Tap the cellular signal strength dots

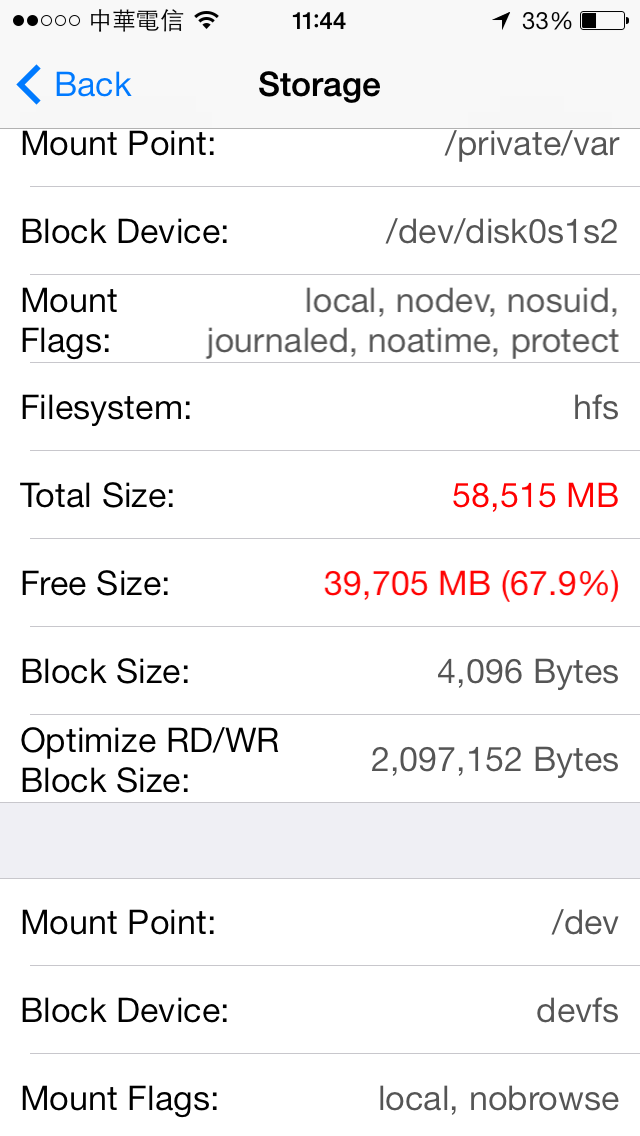(x=46, y=21)
